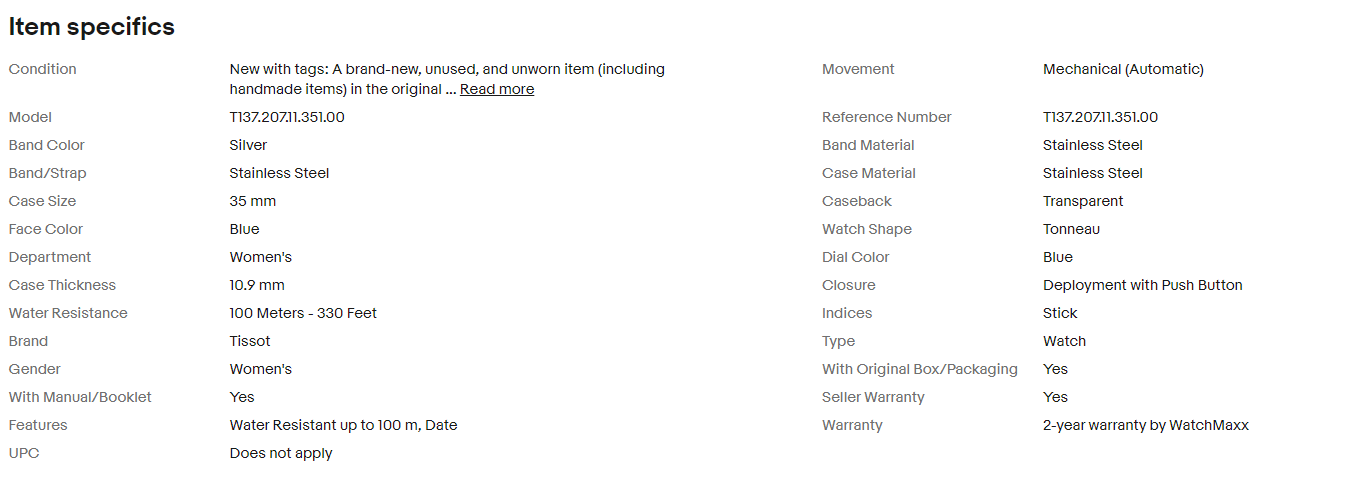This screenshot has height=477, width=1357.
Task: Click the Watch Shape value Tonneau
Action: (1071, 229)
